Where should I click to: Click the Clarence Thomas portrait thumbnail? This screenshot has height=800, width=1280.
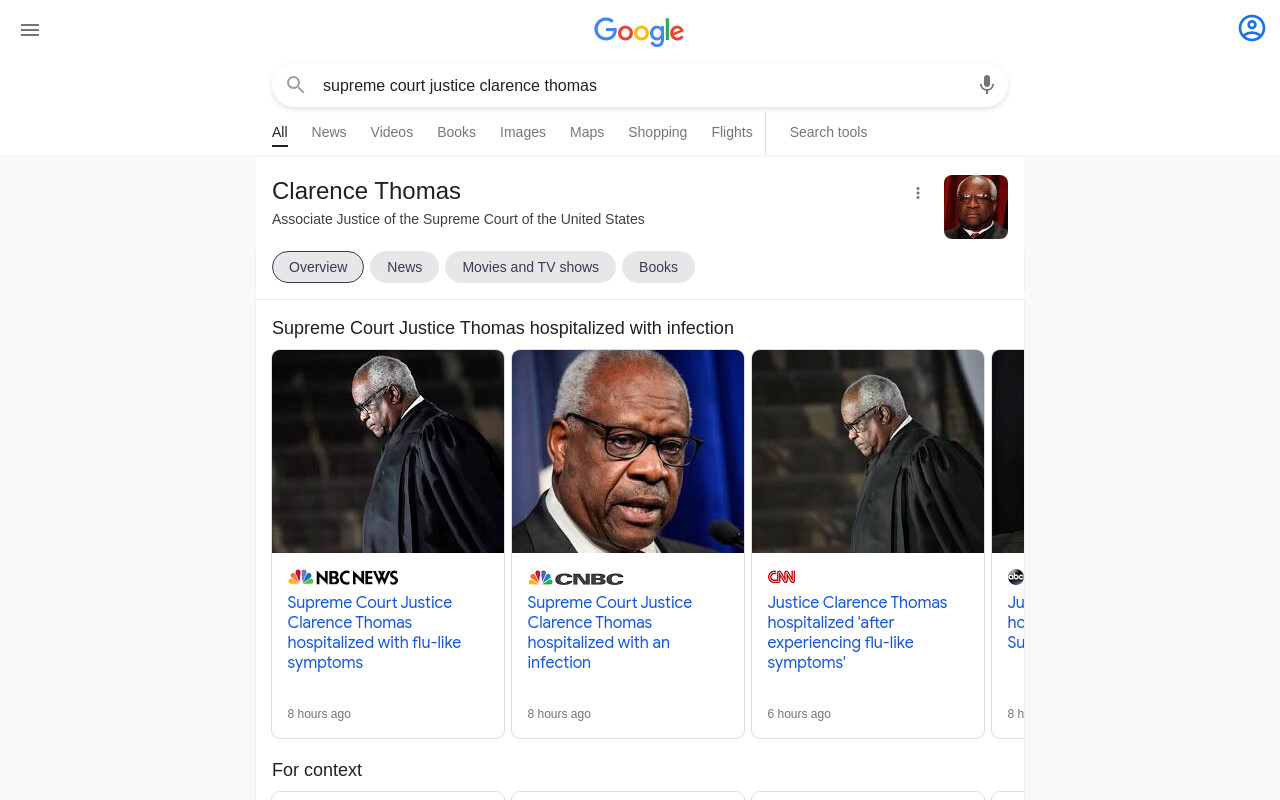point(976,207)
